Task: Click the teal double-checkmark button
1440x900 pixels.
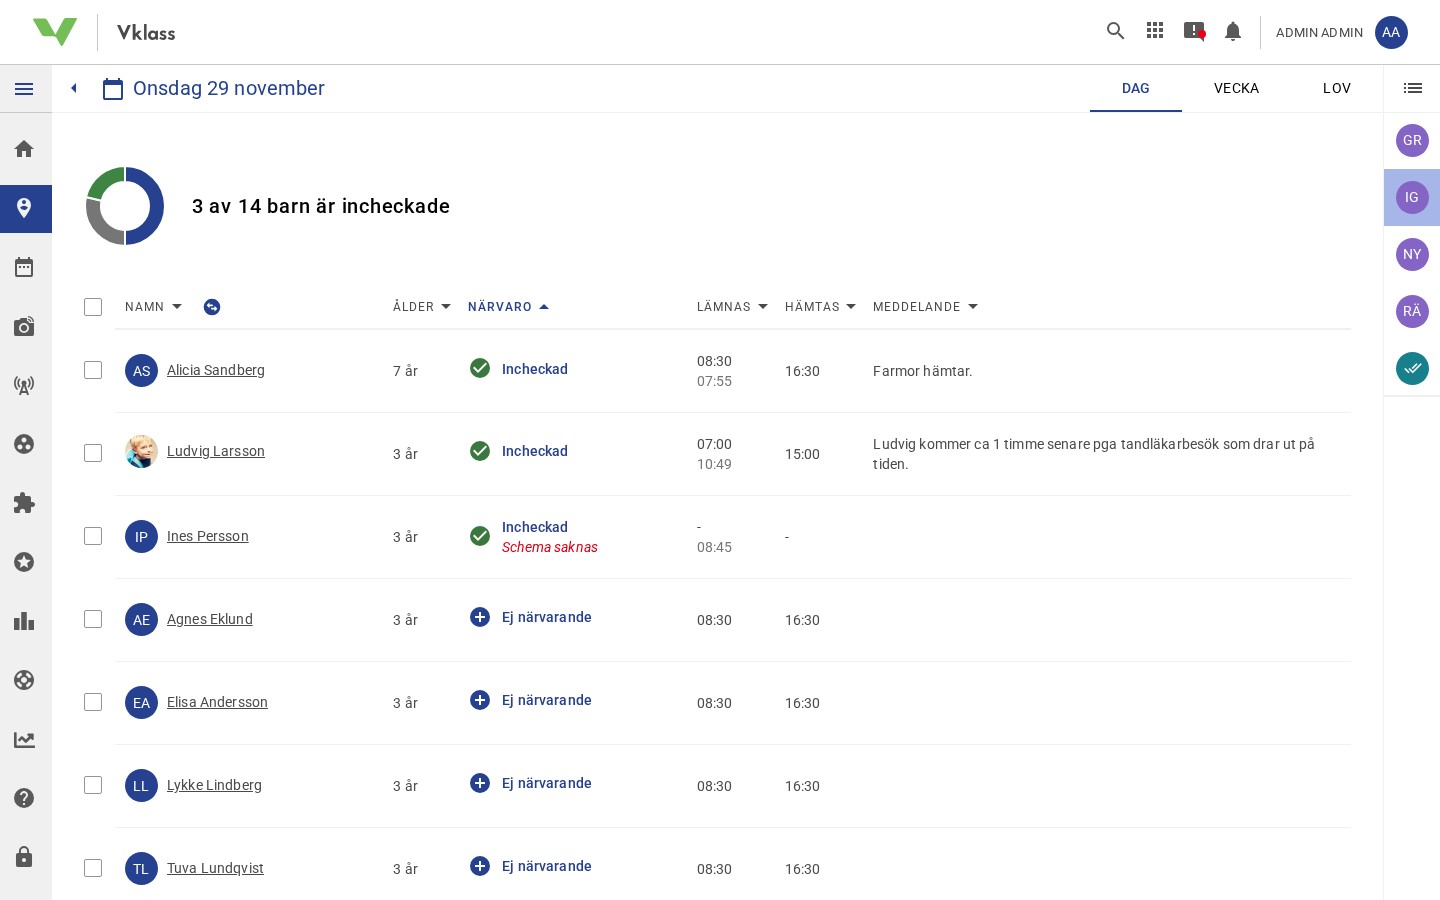Action: [x=1412, y=368]
